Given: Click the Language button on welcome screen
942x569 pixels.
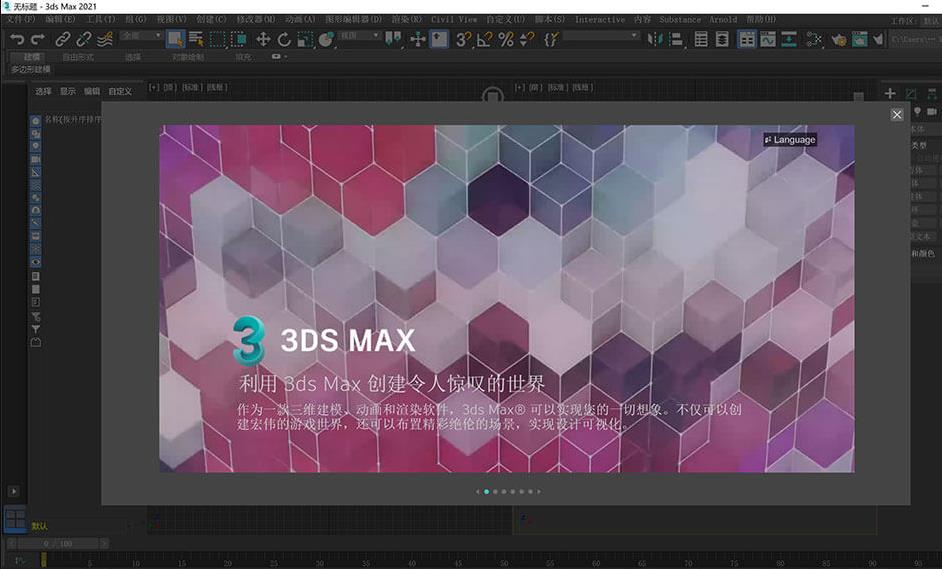Looking at the screenshot, I should [790, 140].
